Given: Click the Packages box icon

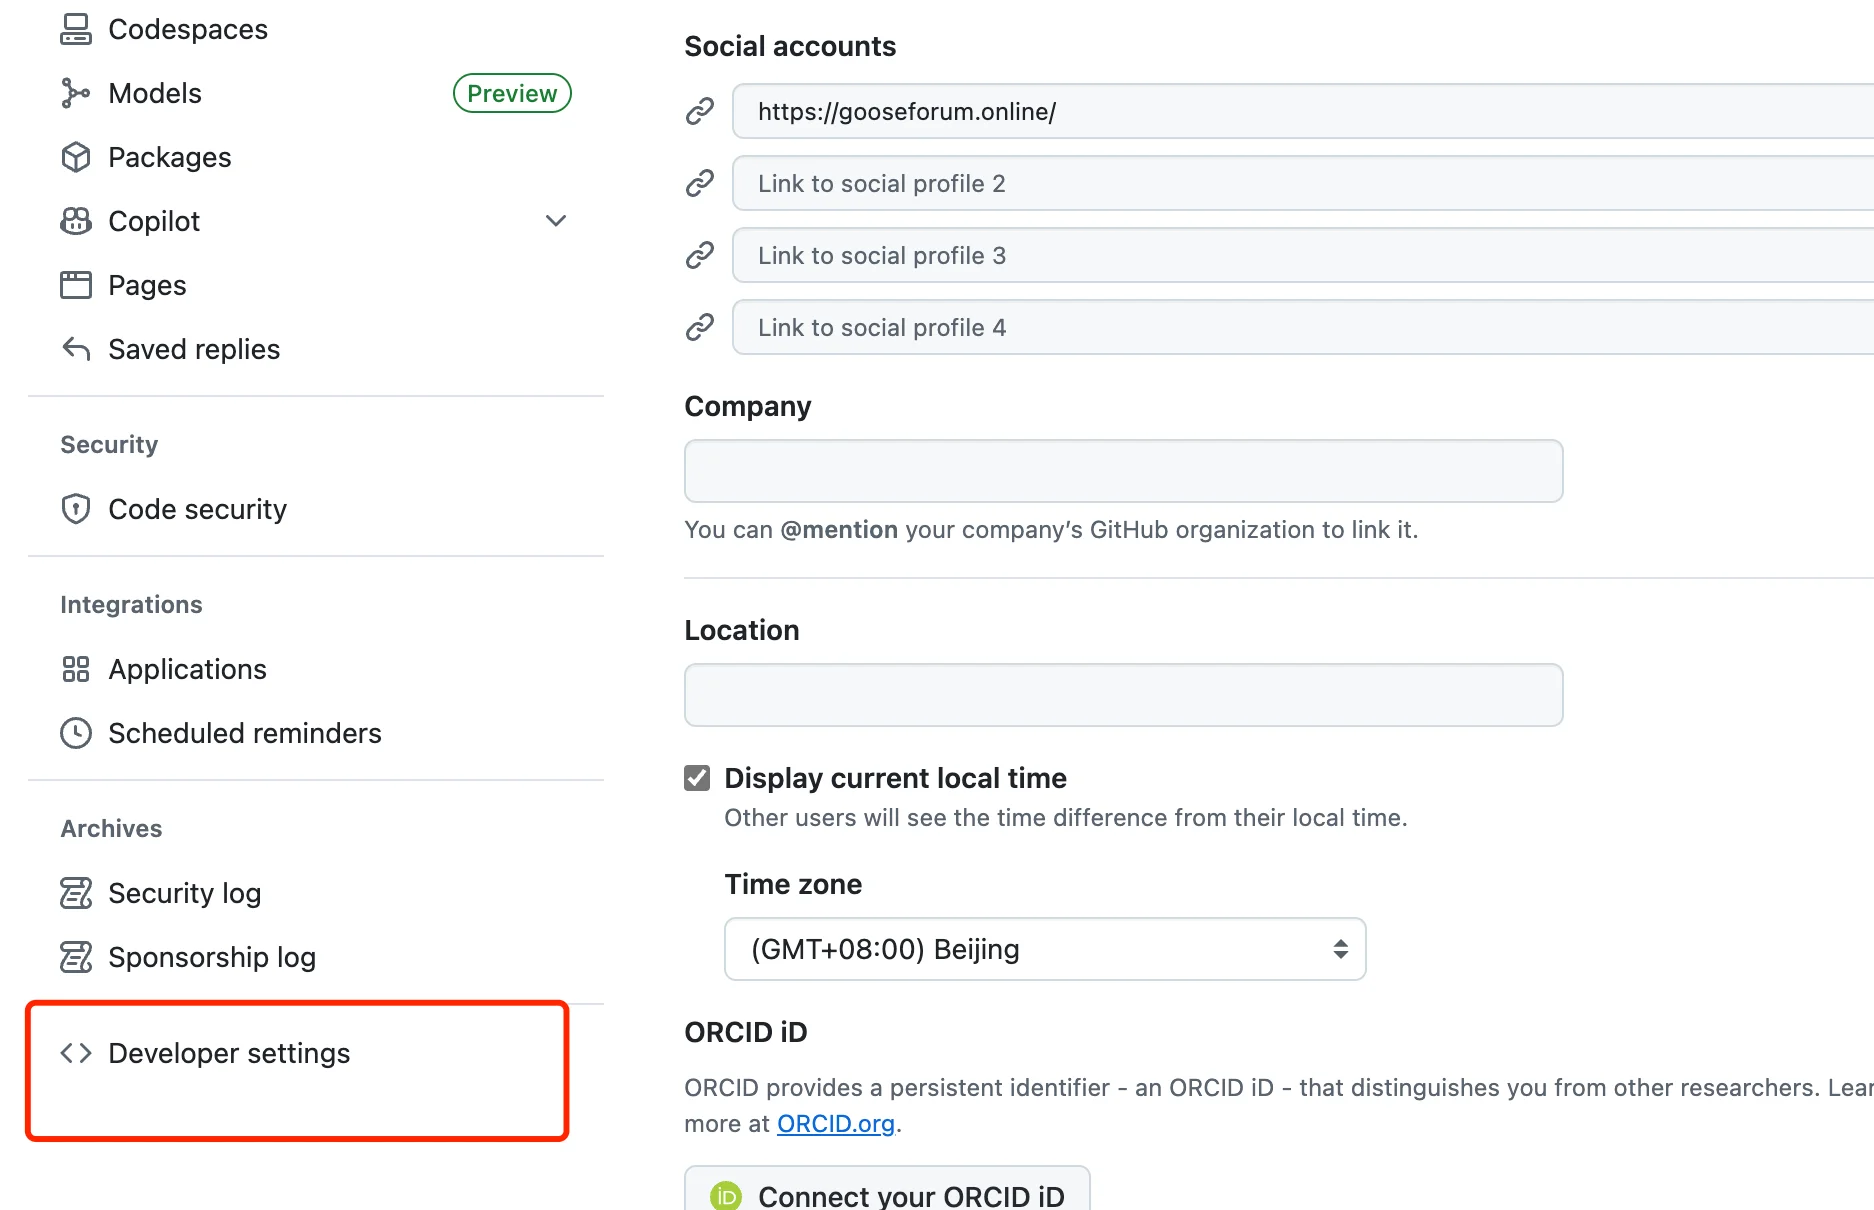Looking at the screenshot, I should pyautogui.click(x=76, y=157).
